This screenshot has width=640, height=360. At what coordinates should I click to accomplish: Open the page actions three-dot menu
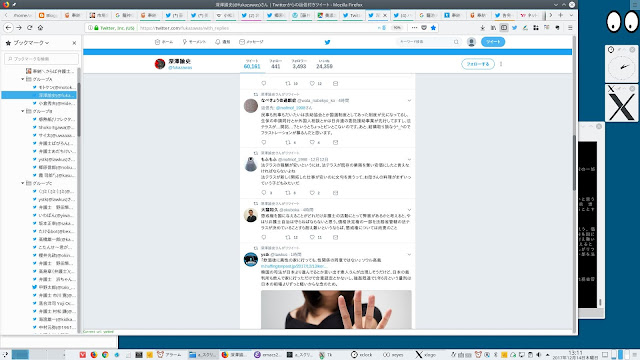(x=414, y=28)
